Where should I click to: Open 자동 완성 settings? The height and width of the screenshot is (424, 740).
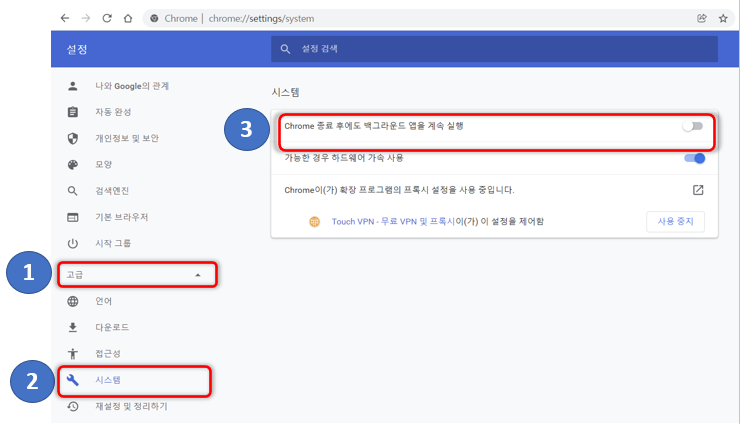tap(113, 112)
